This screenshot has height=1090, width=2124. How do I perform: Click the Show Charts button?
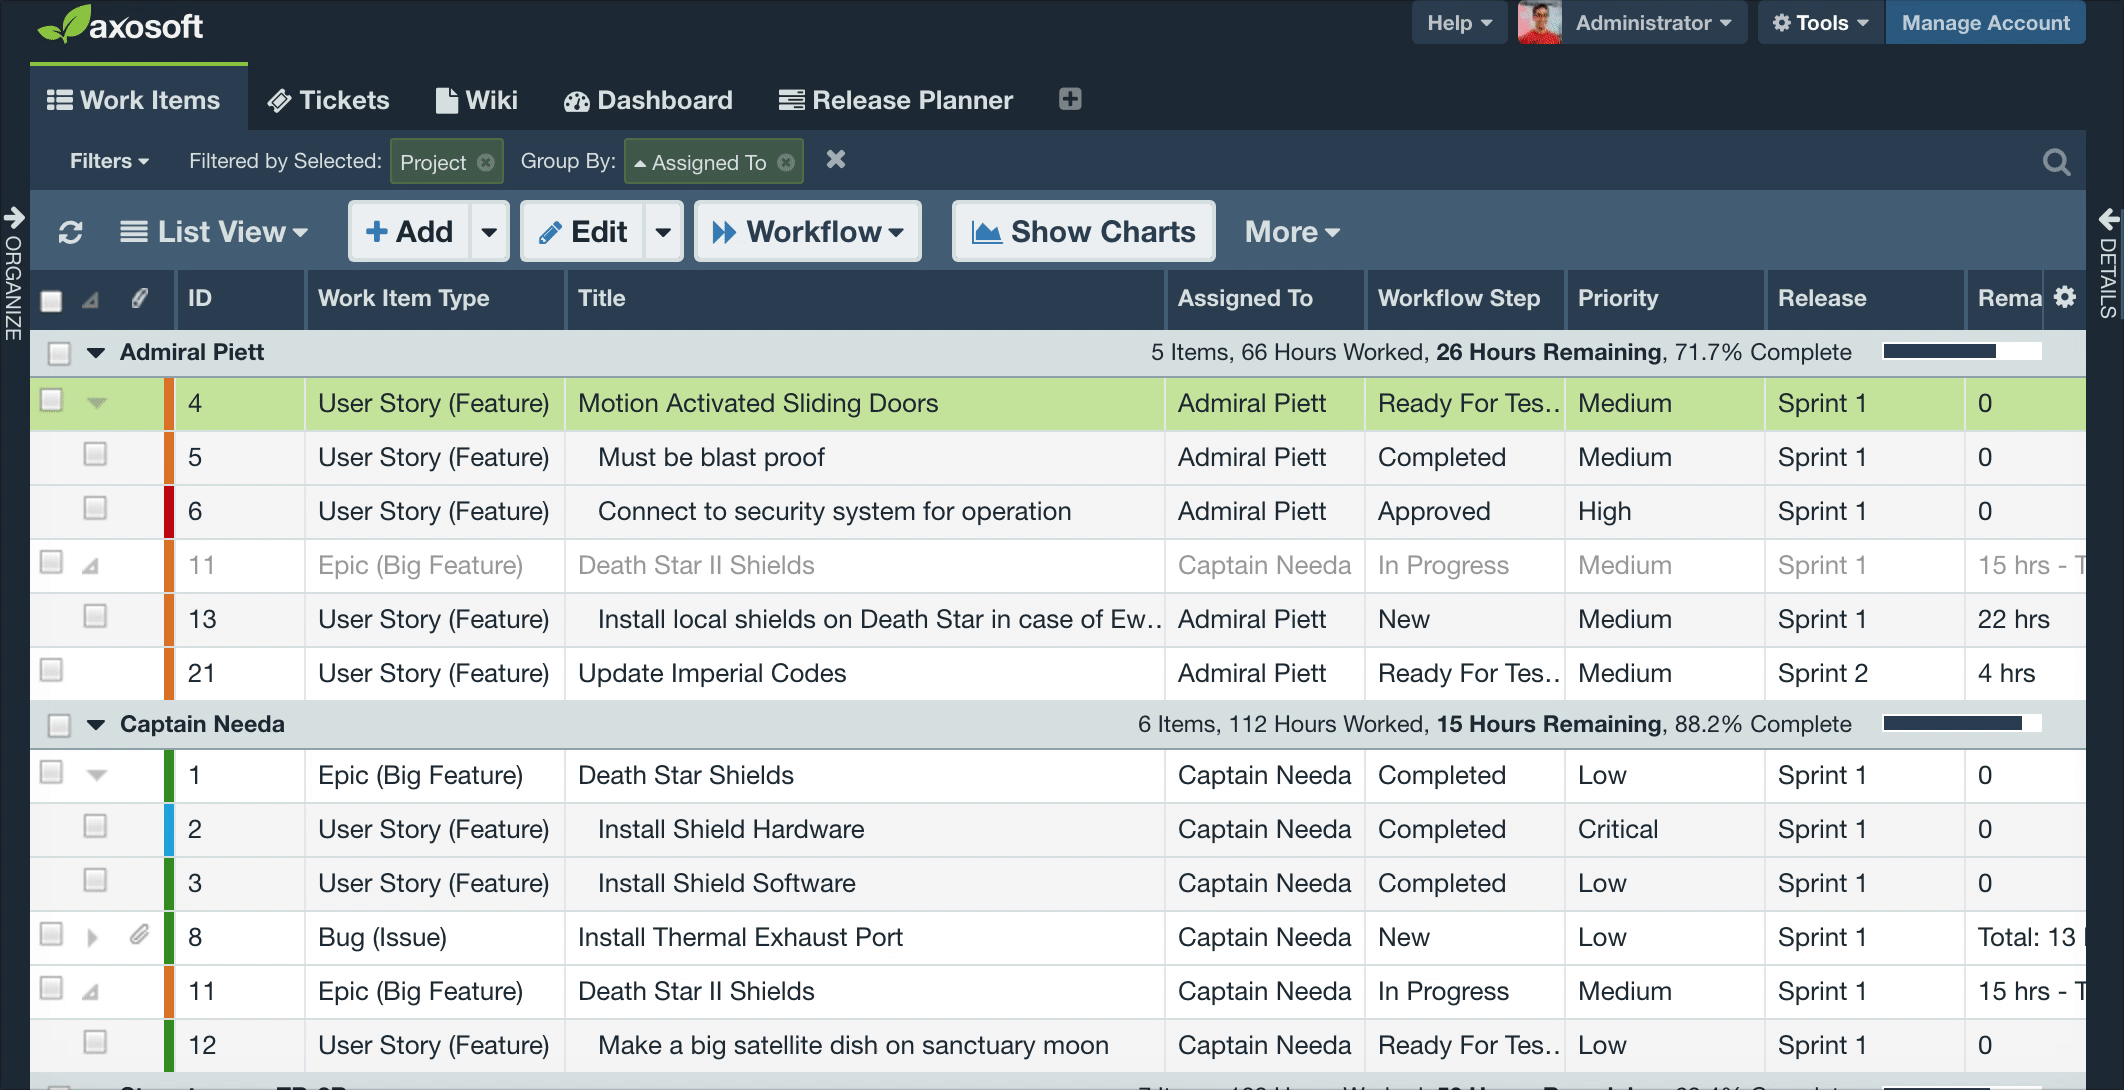point(1084,231)
